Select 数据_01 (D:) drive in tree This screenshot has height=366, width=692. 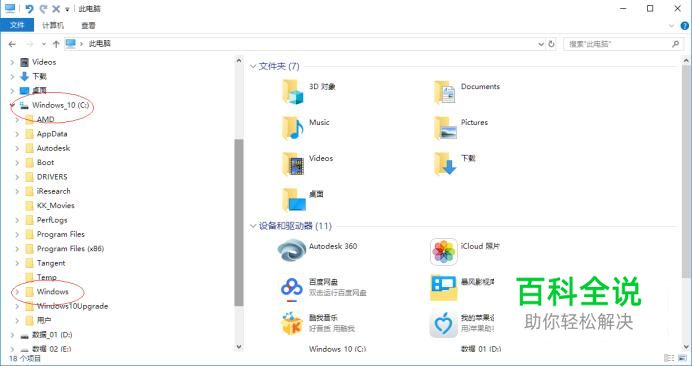pos(52,335)
